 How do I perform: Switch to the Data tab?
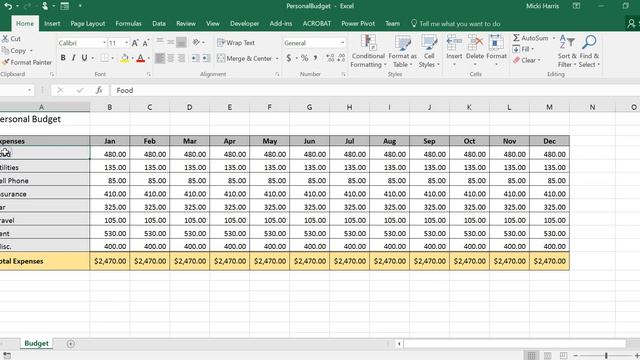click(x=159, y=24)
